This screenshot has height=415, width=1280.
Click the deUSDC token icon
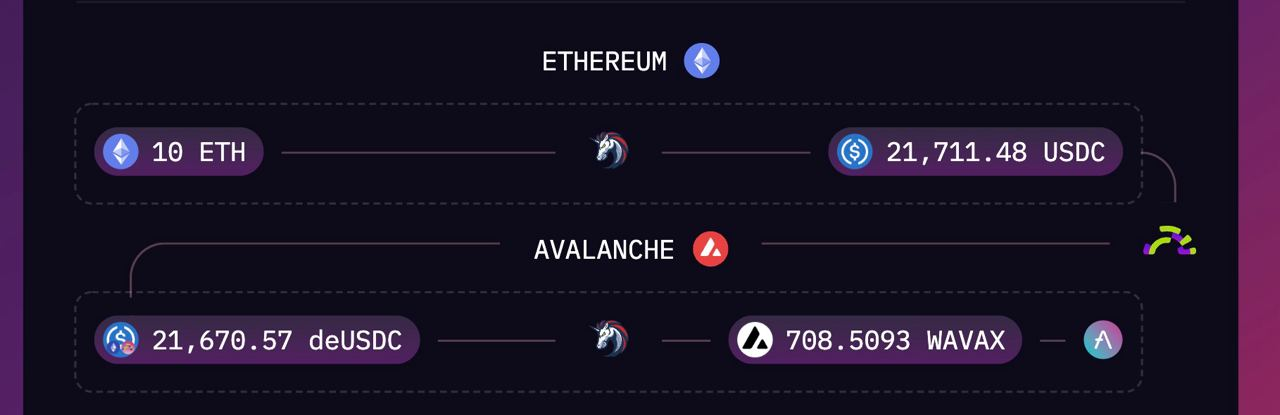(121, 340)
